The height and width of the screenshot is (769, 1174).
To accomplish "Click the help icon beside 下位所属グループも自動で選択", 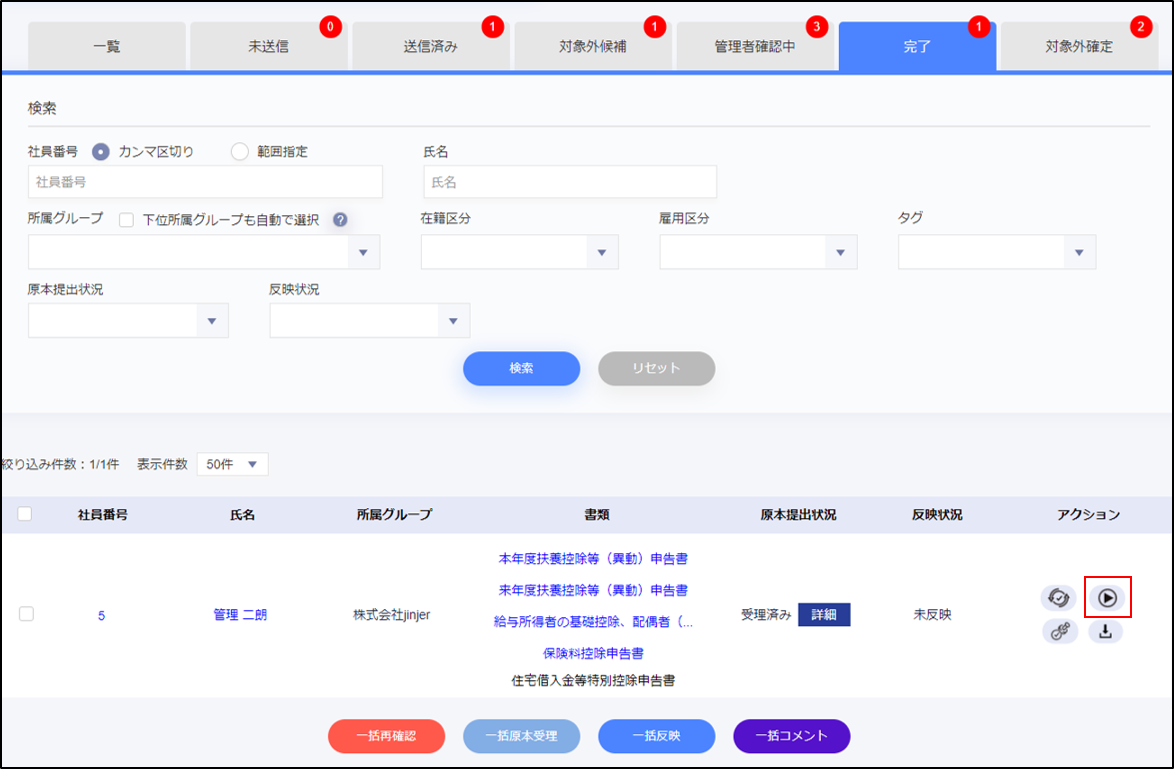I will coord(340,220).
